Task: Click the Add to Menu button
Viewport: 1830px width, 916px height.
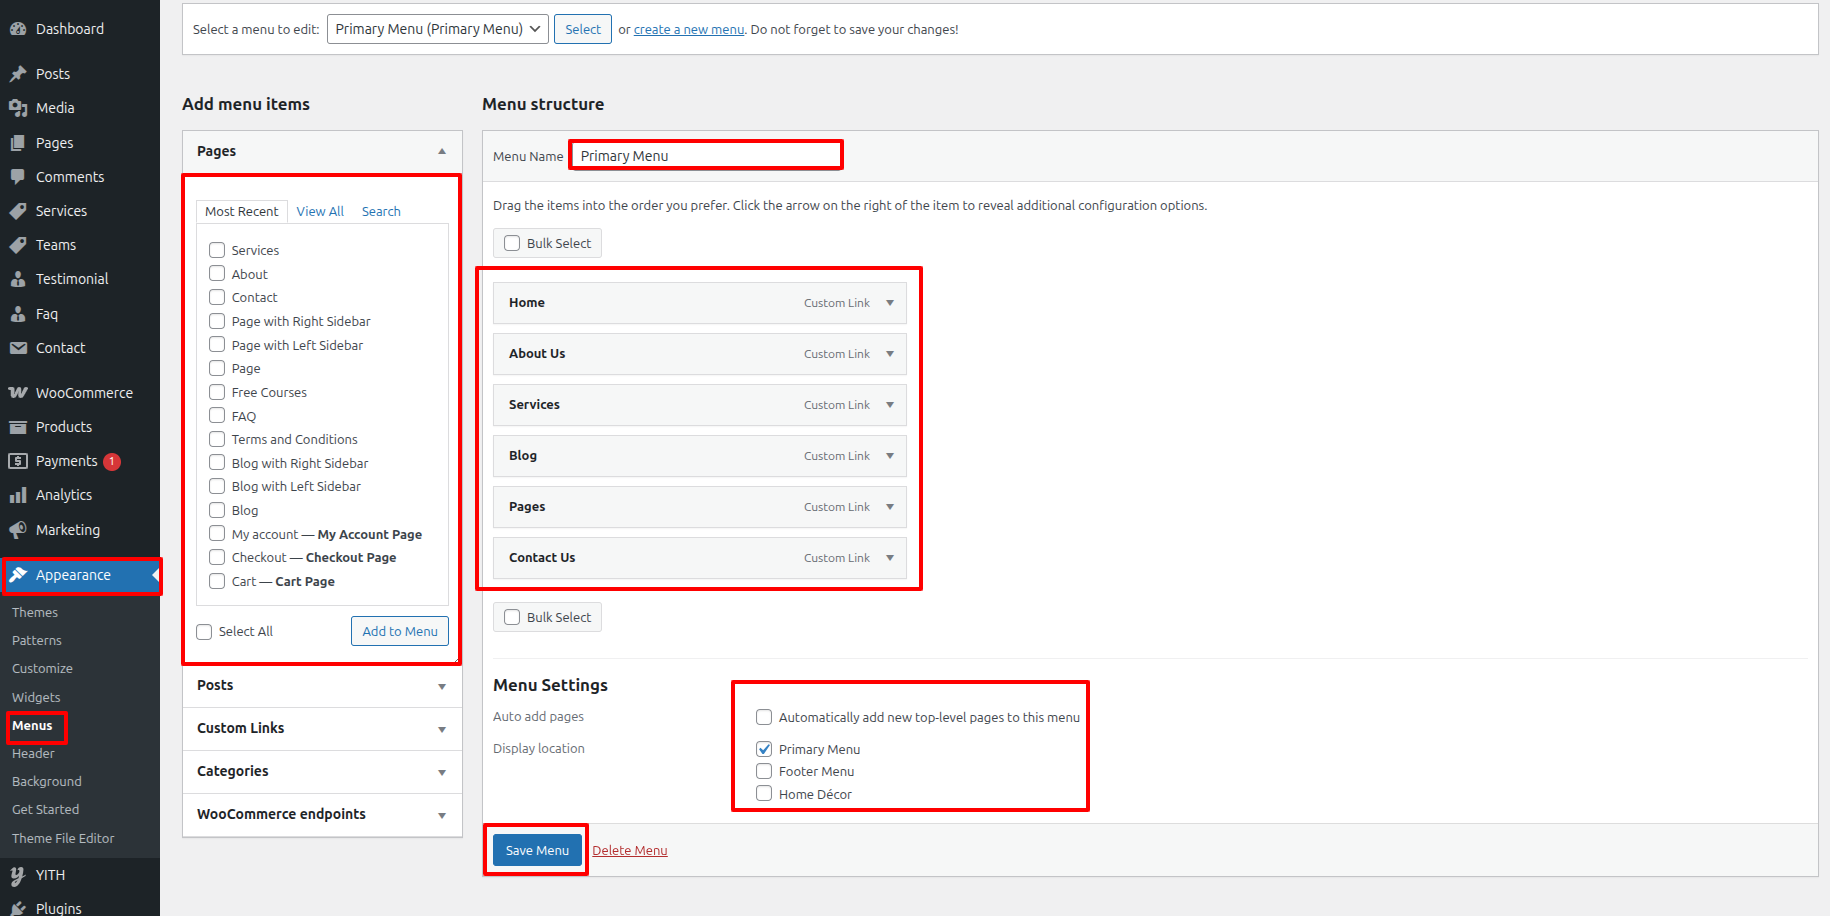Action: pyautogui.click(x=400, y=631)
